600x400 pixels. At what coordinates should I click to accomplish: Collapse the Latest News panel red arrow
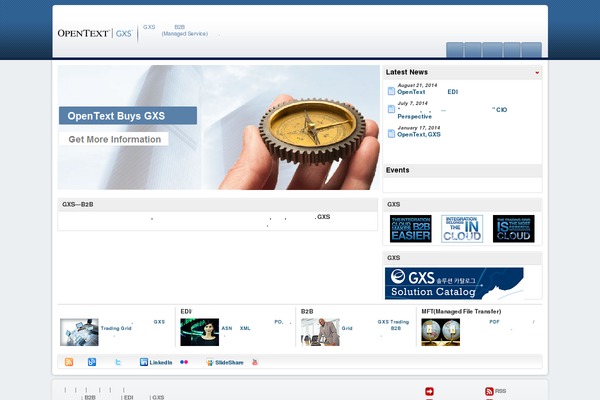tap(537, 72)
